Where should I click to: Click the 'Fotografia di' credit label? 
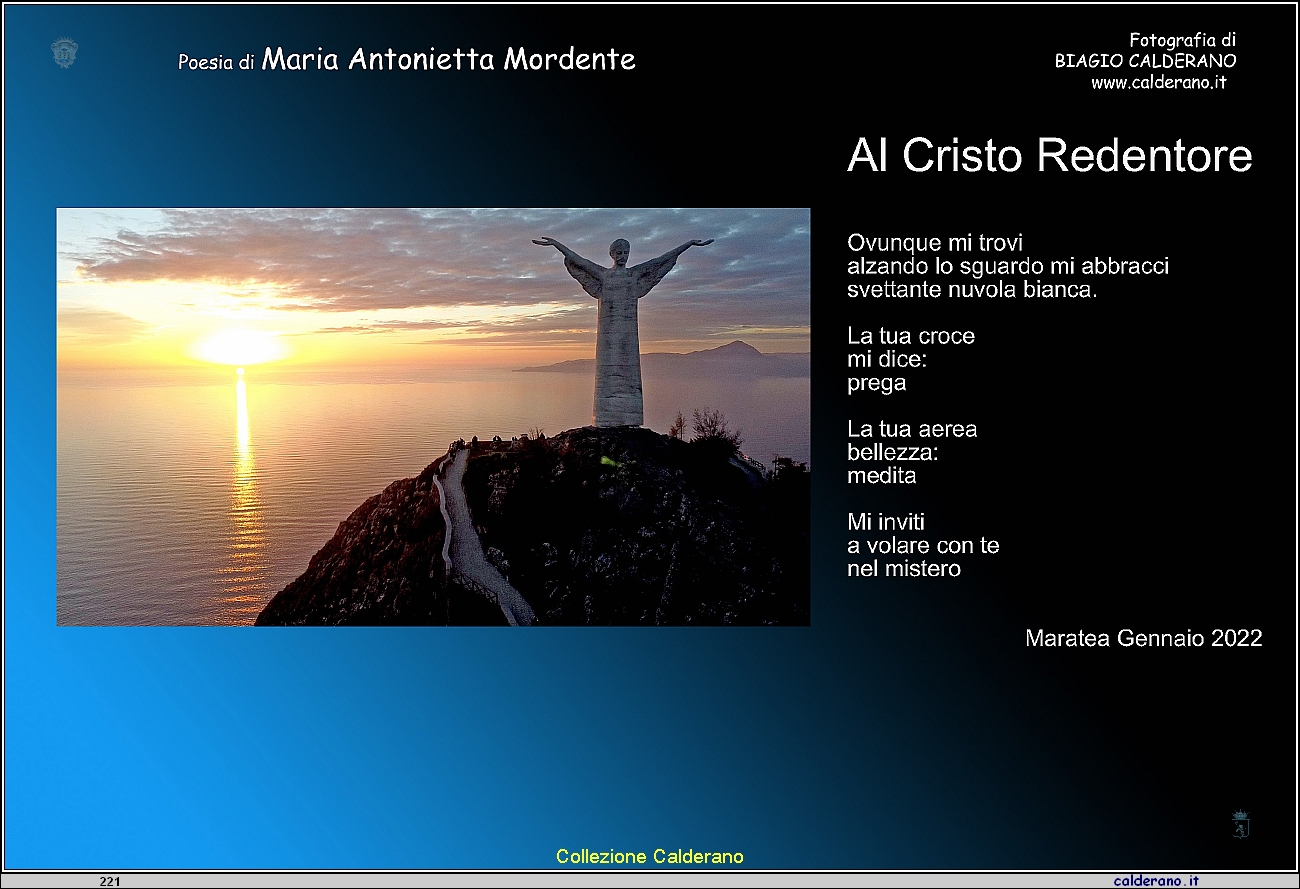pos(1182,40)
